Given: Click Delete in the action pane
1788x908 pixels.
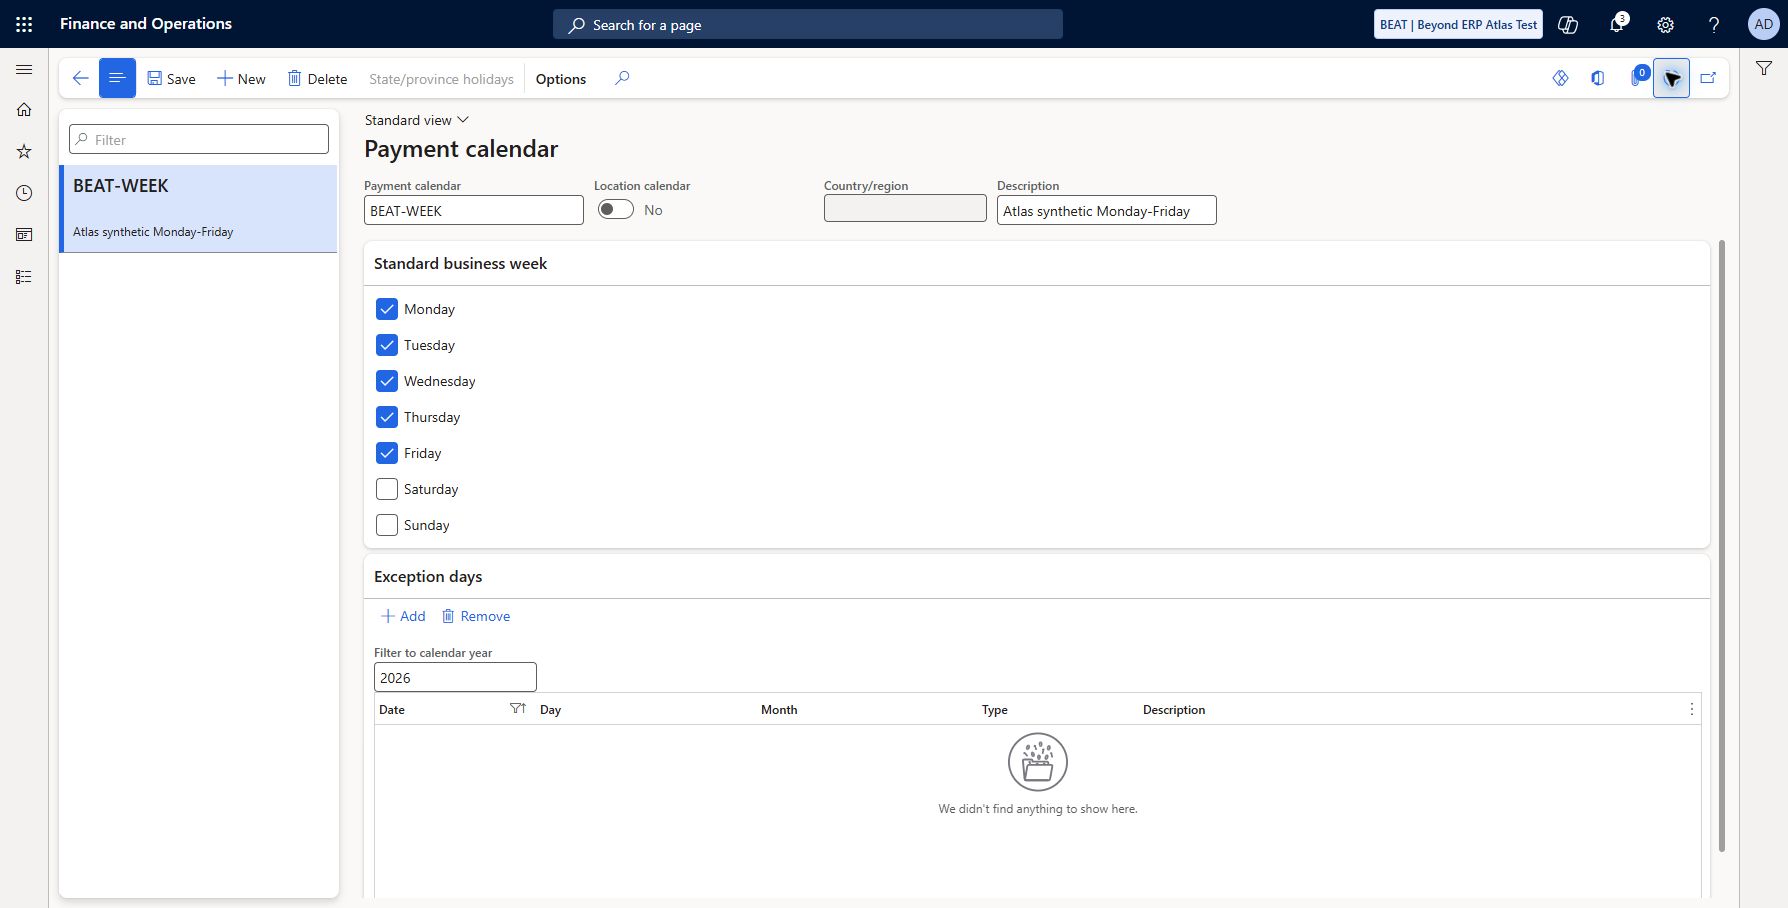Looking at the screenshot, I should pos(318,79).
